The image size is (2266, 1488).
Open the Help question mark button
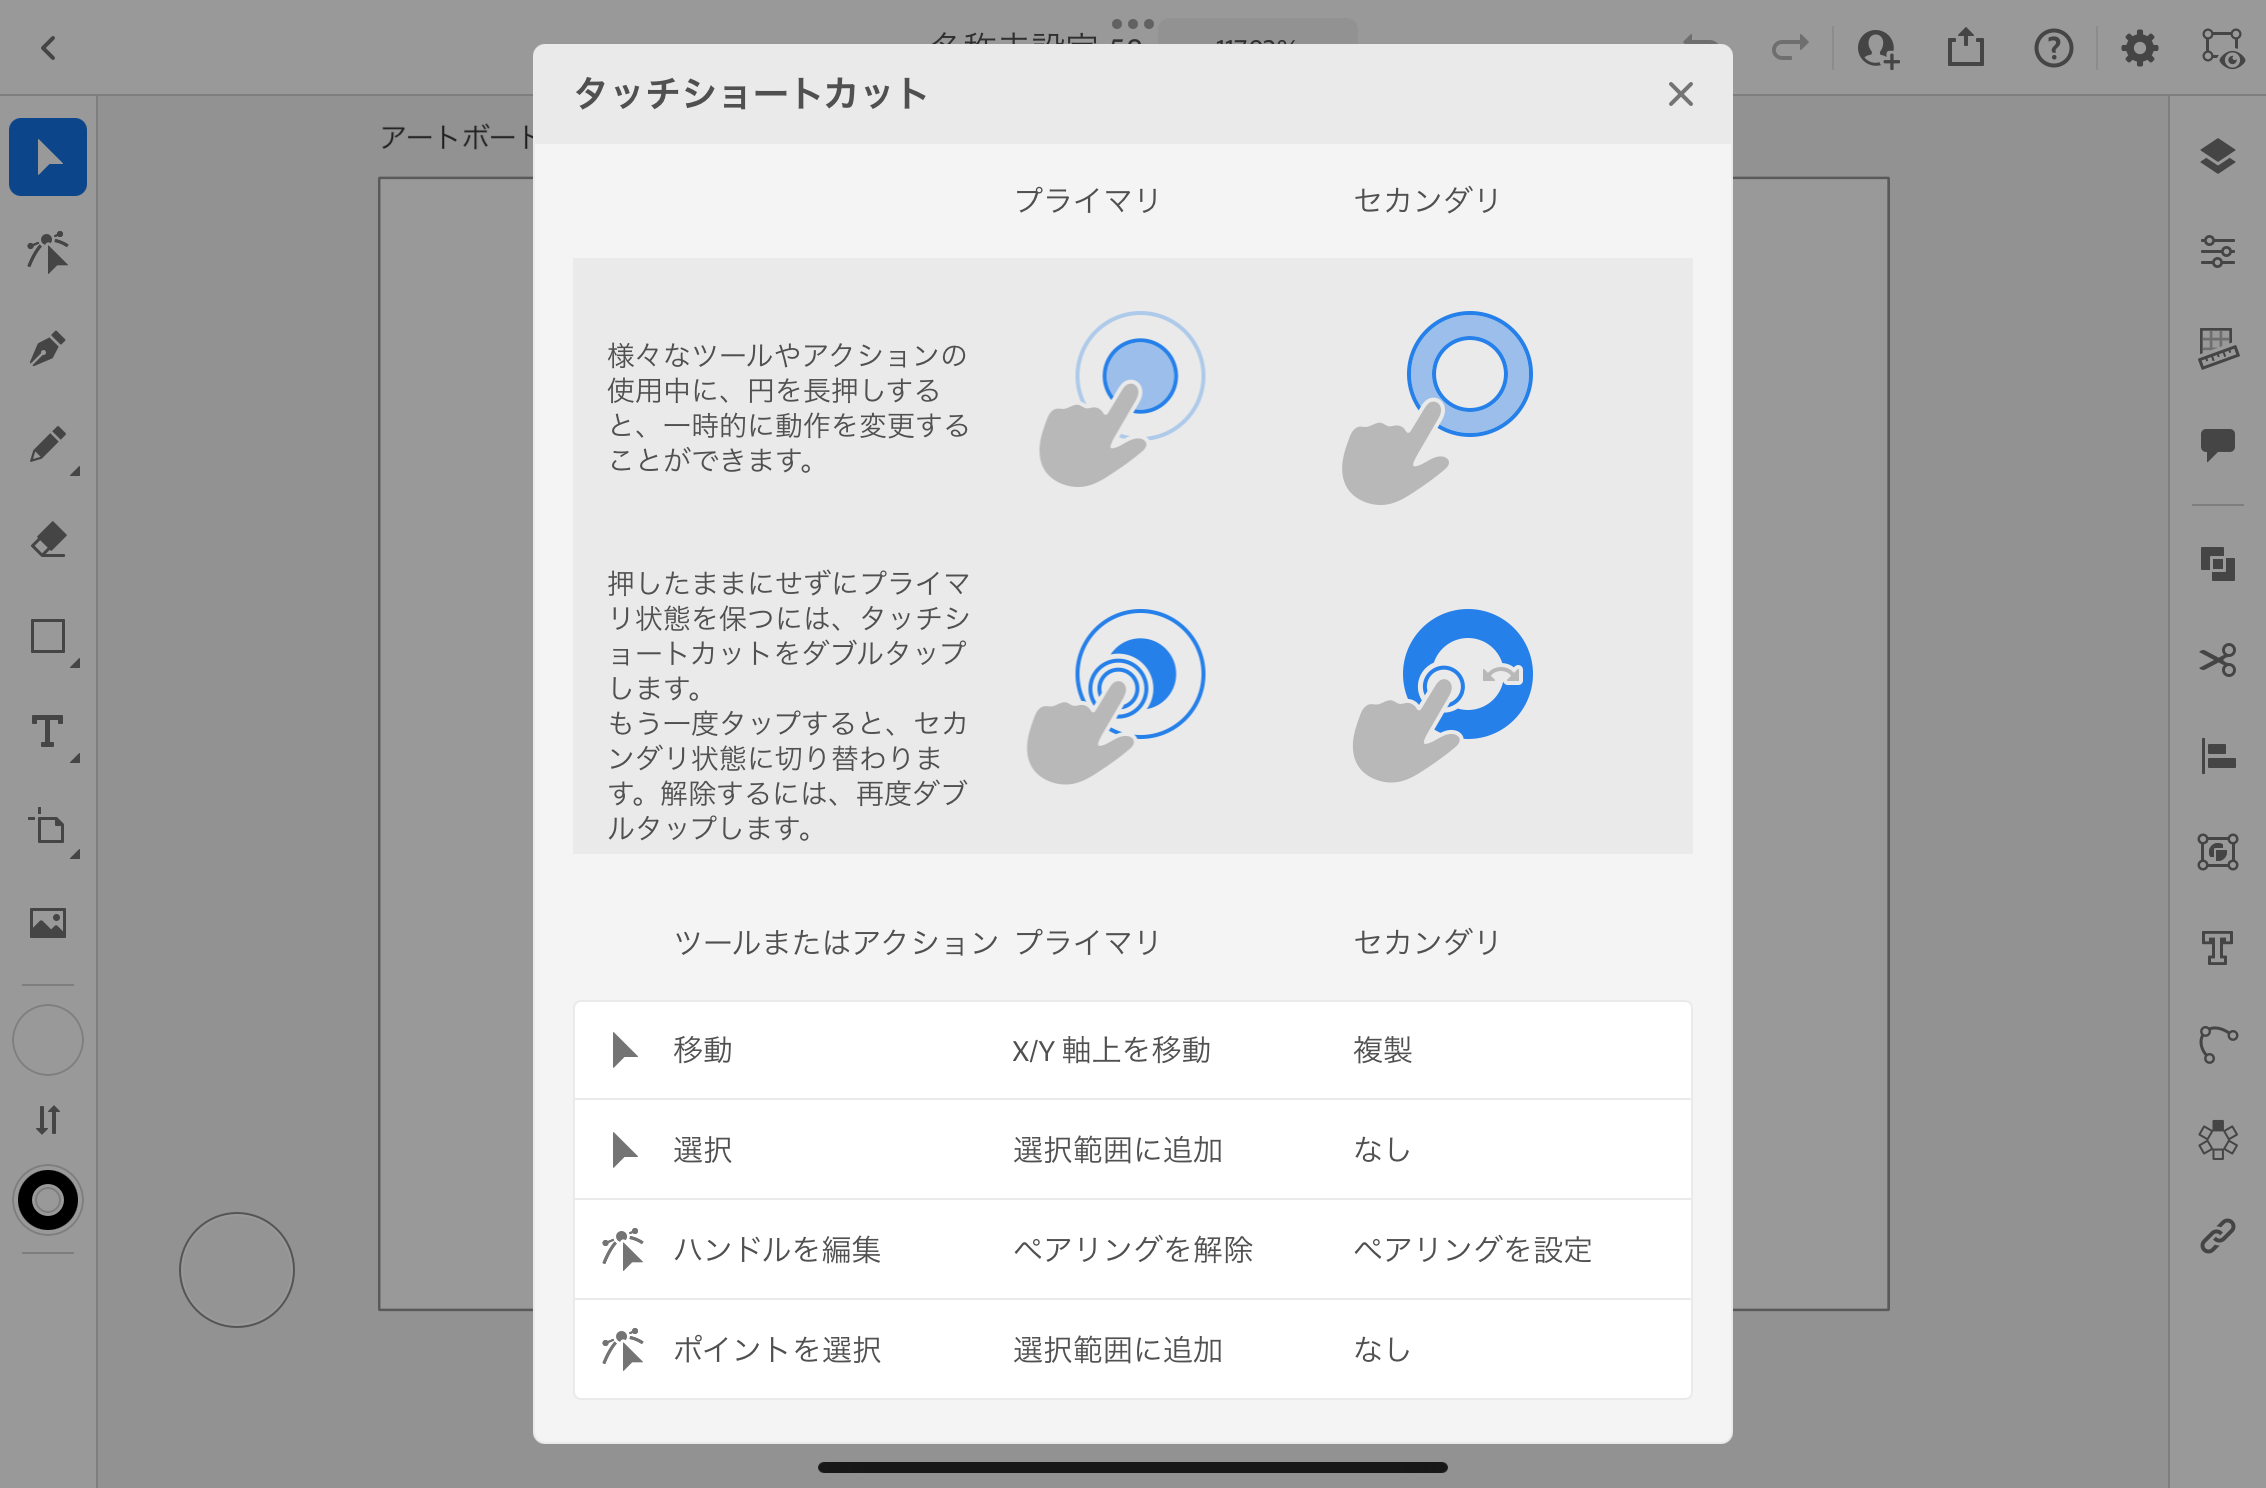(2053, 48)
